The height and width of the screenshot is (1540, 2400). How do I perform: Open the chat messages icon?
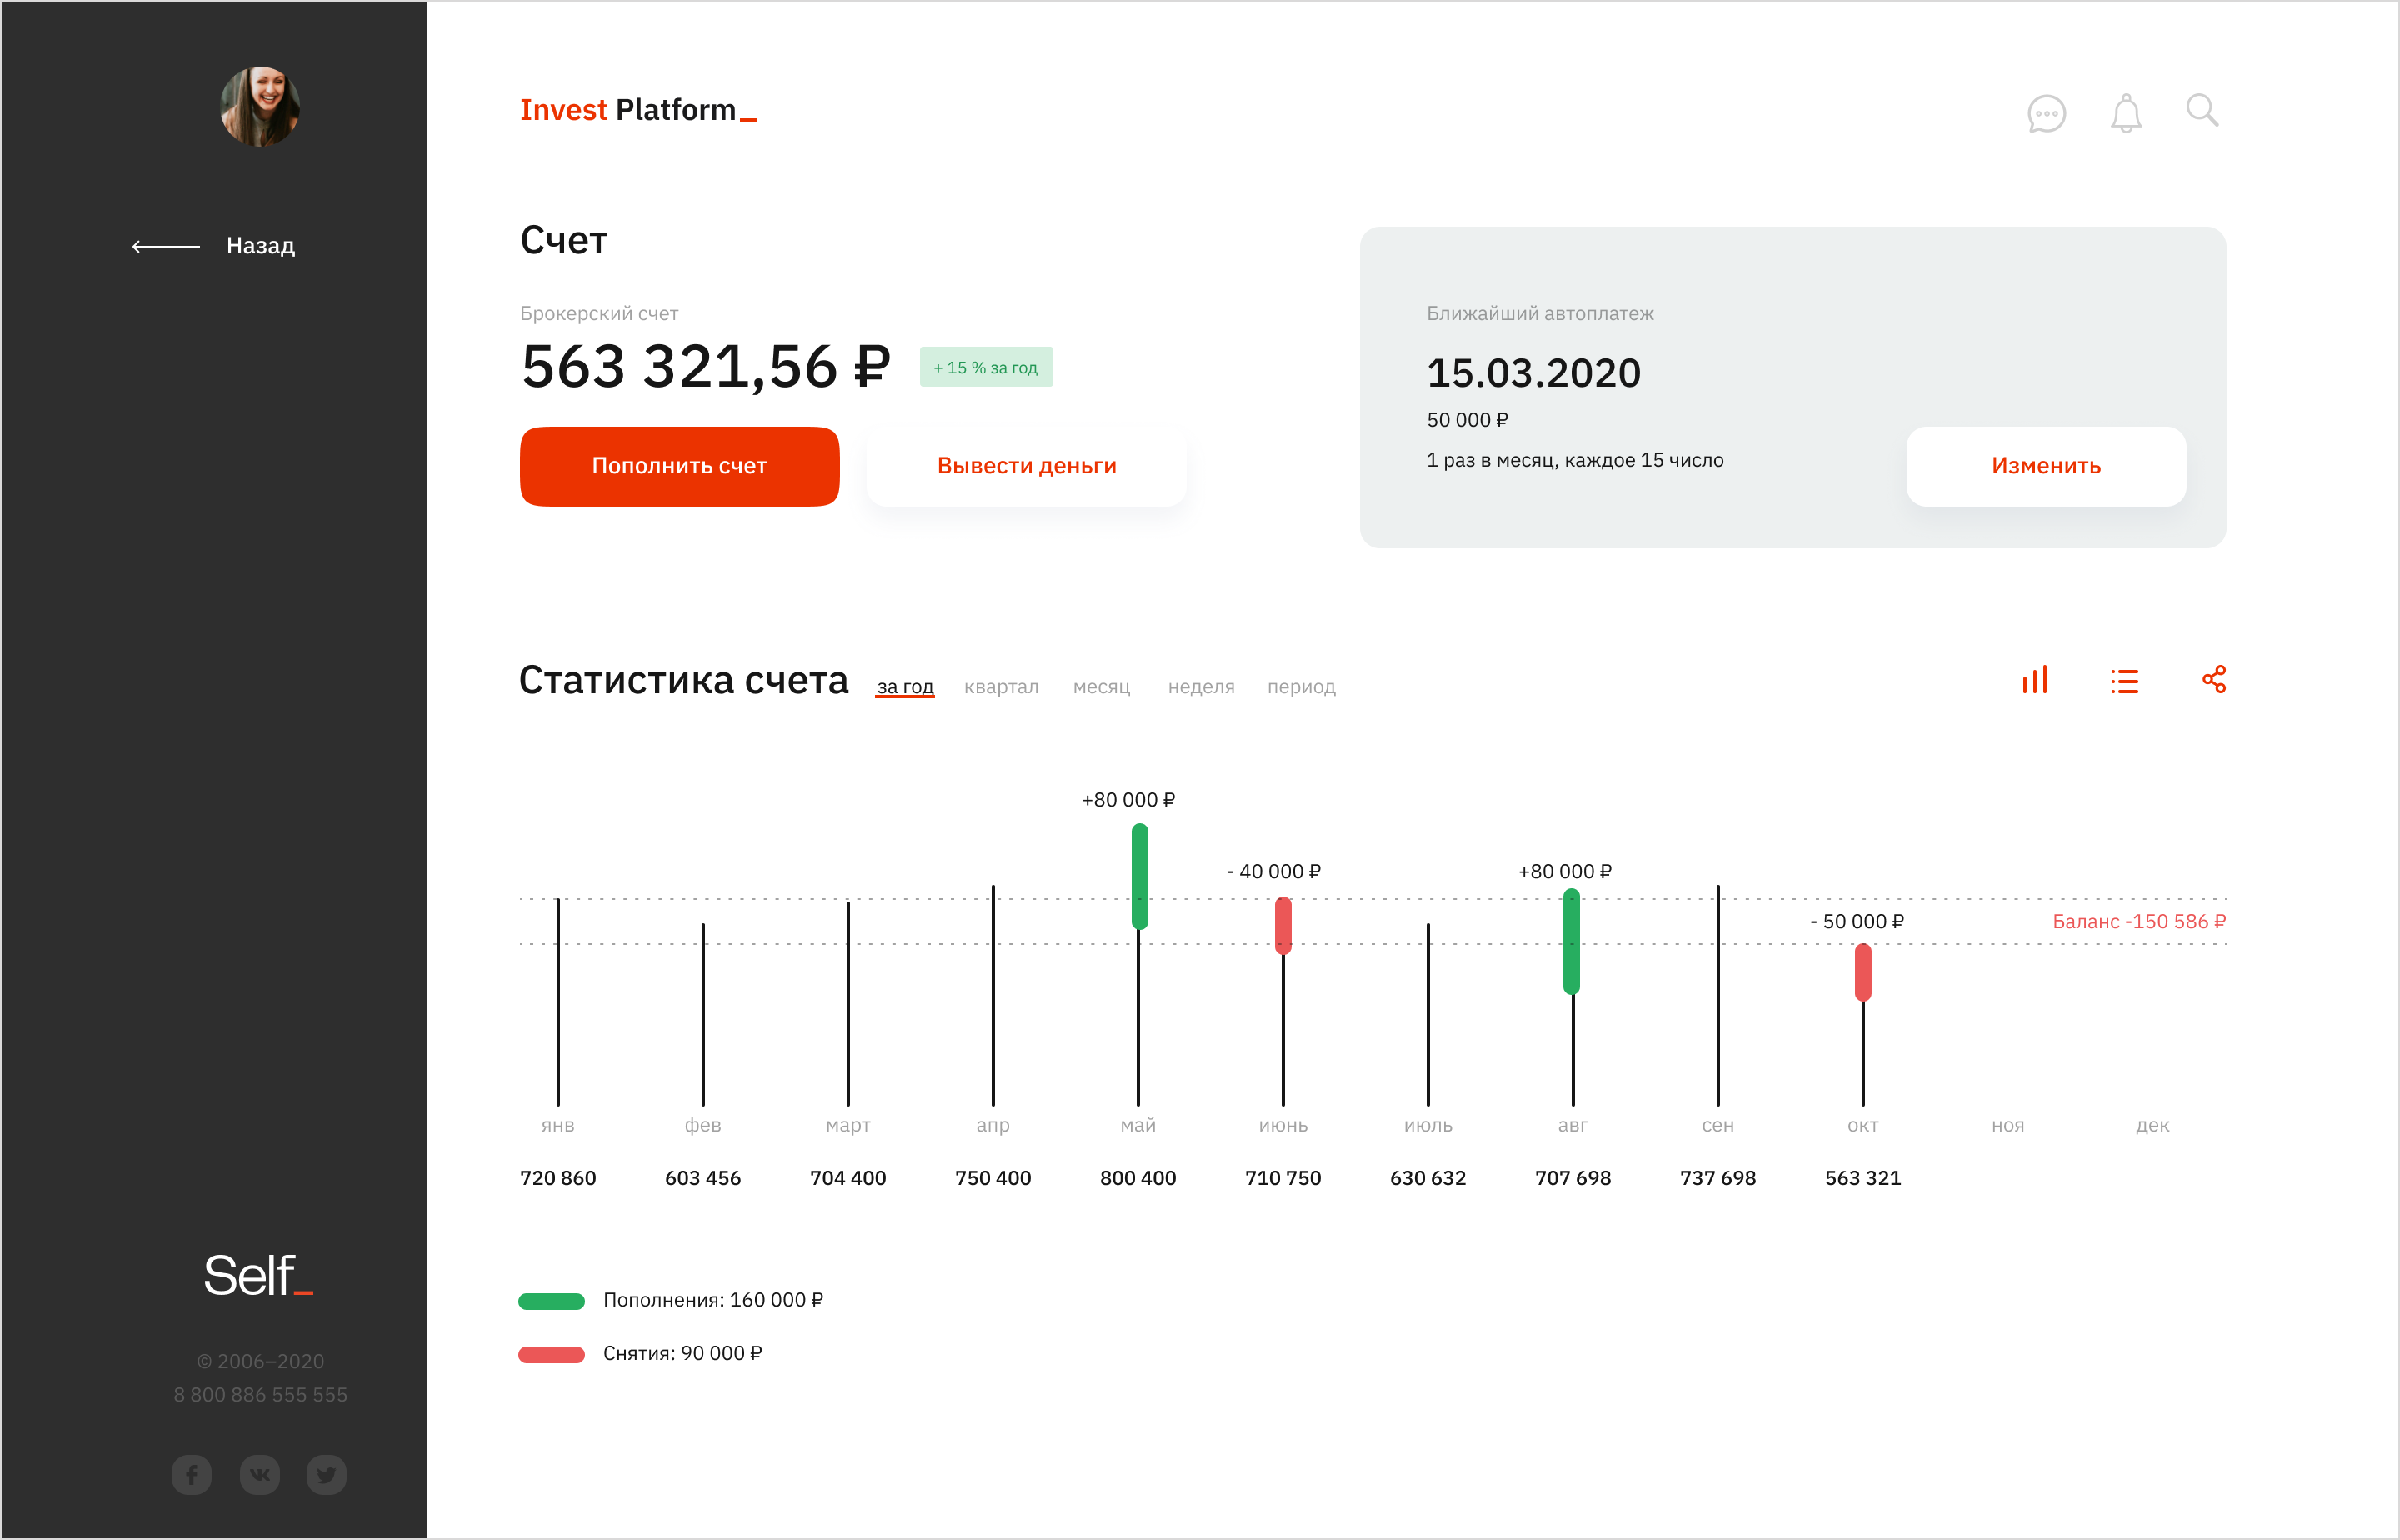[x=2046, y=113]
